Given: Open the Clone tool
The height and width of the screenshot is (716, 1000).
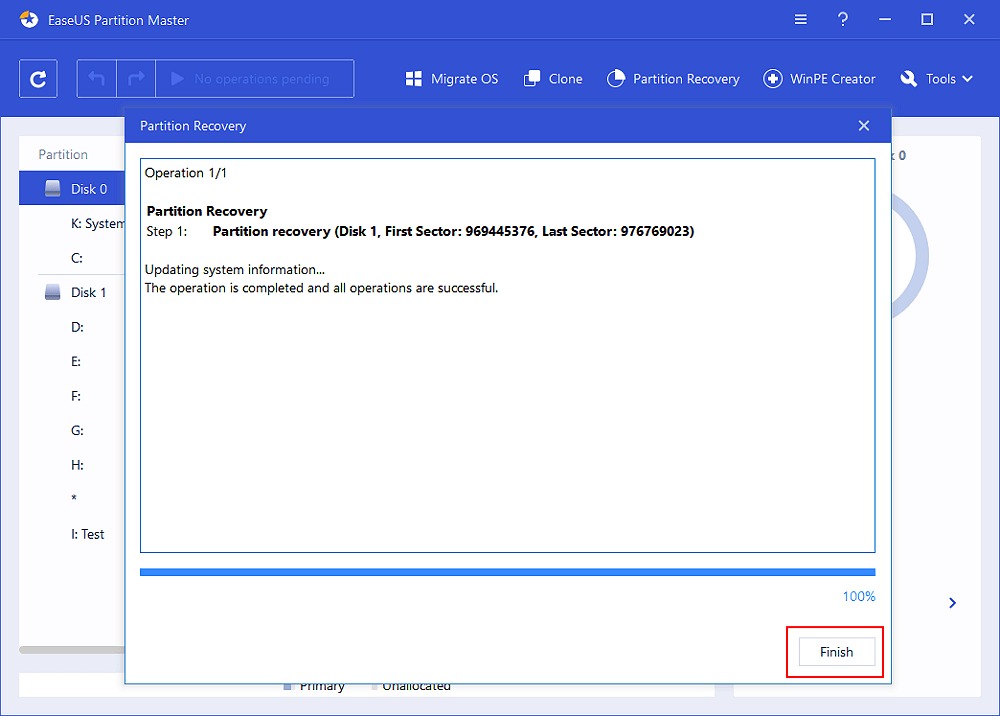Looking at the screenshot, I should 552,79.
